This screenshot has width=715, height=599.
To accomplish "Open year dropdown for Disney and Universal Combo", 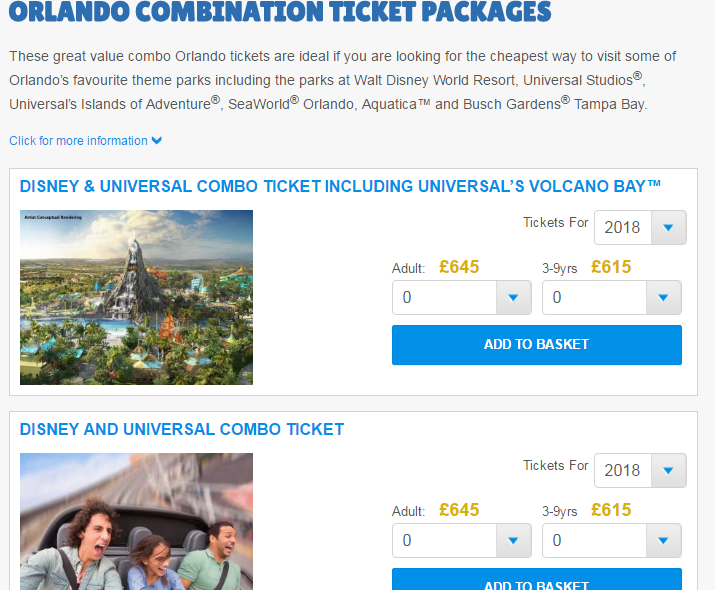I will point(640,470).
